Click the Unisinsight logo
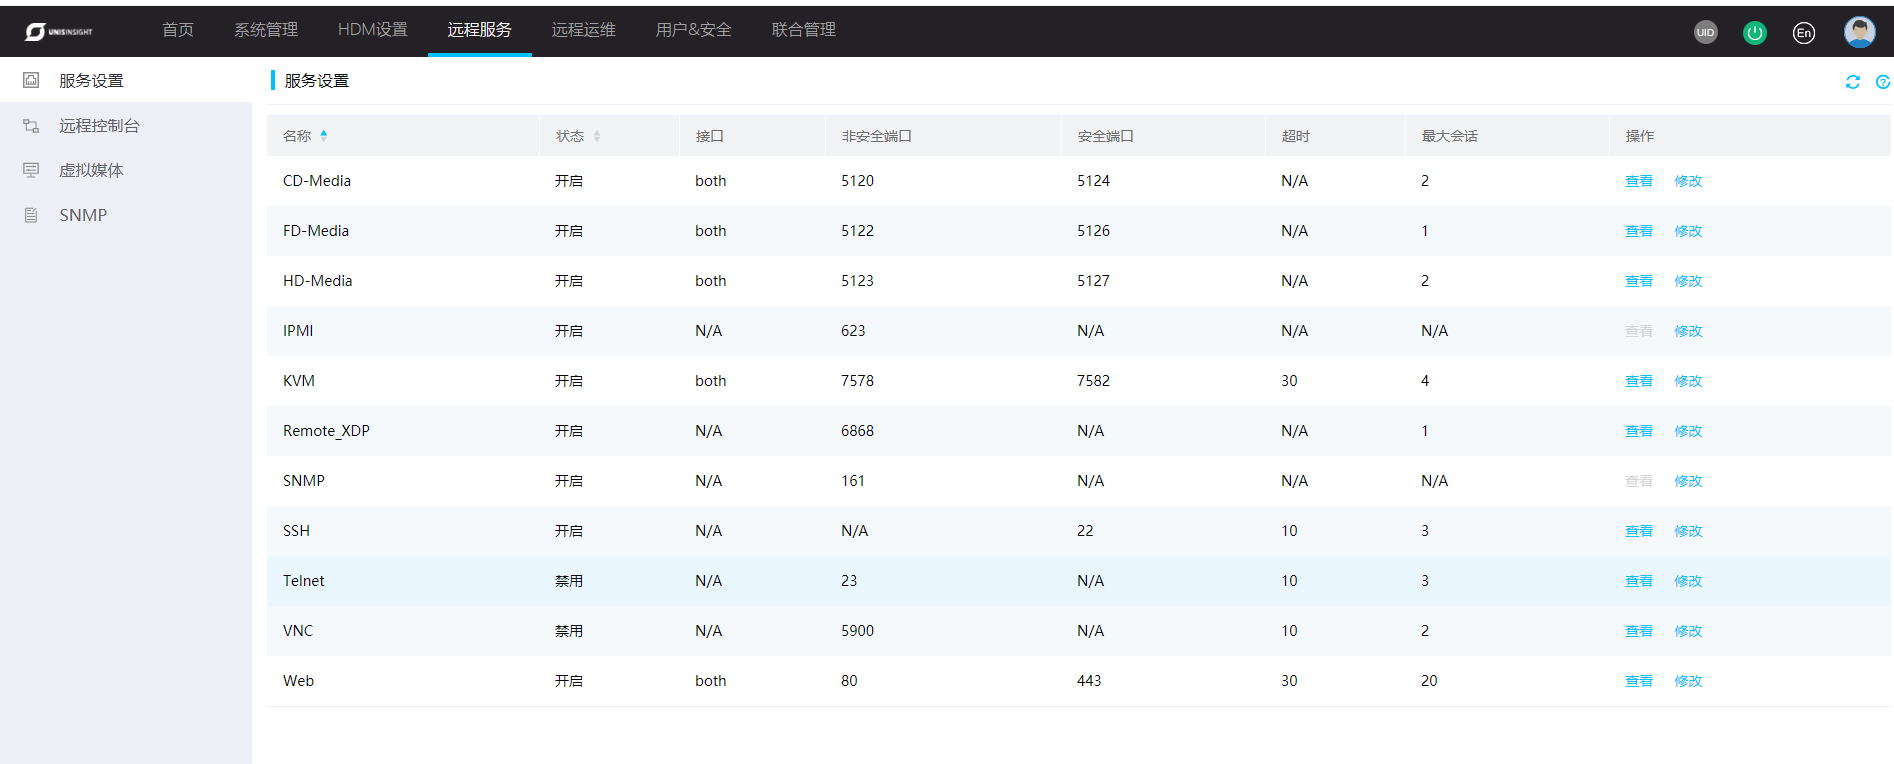This screenshot has width=1894, height=764. pos(58,32)
